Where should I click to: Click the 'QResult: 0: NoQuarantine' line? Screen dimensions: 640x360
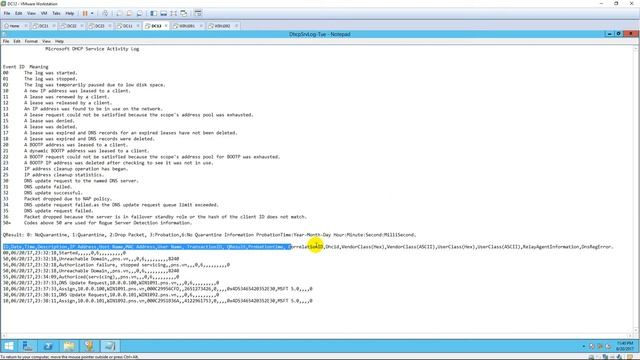coord(209,235)
